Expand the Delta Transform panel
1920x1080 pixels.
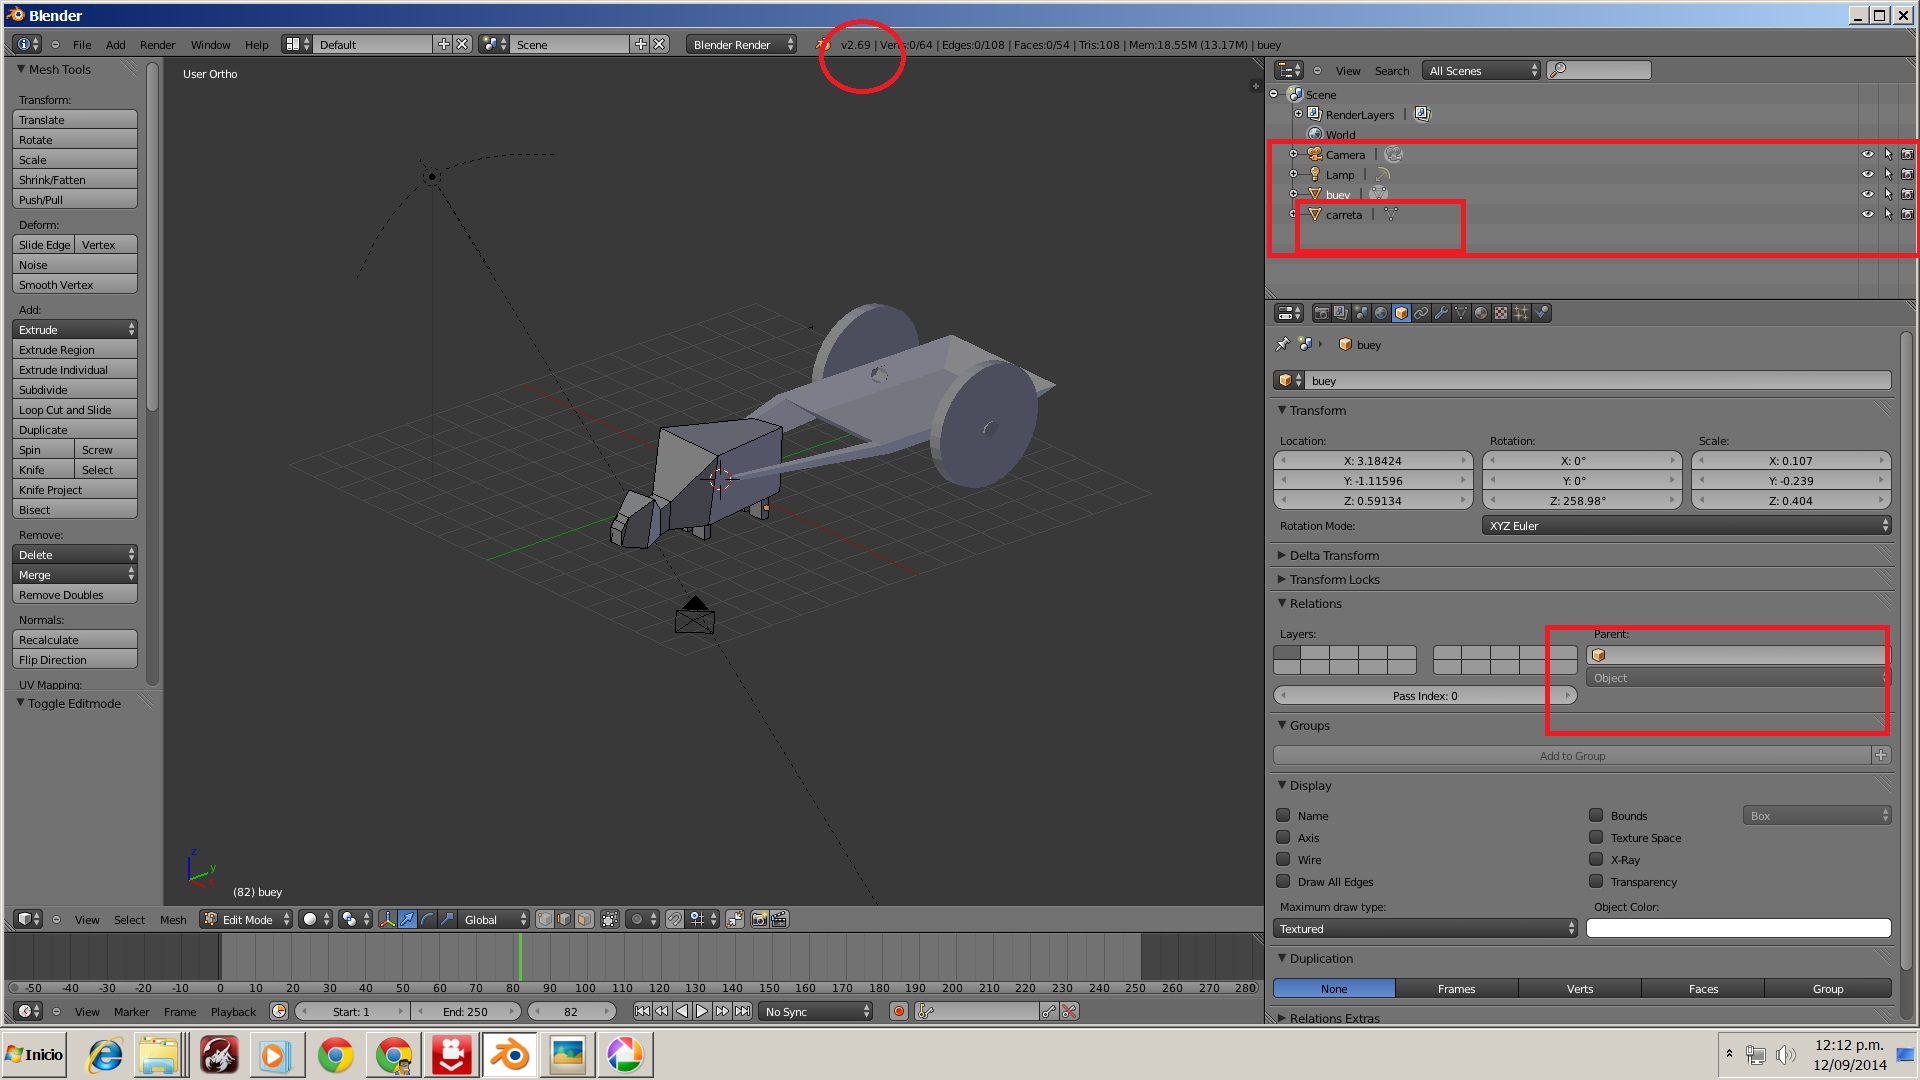tap(1334, 555)
